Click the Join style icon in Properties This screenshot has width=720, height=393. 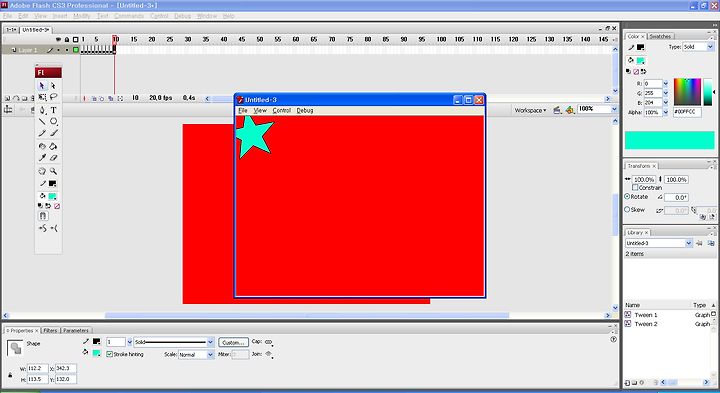(x=269, y=354)
